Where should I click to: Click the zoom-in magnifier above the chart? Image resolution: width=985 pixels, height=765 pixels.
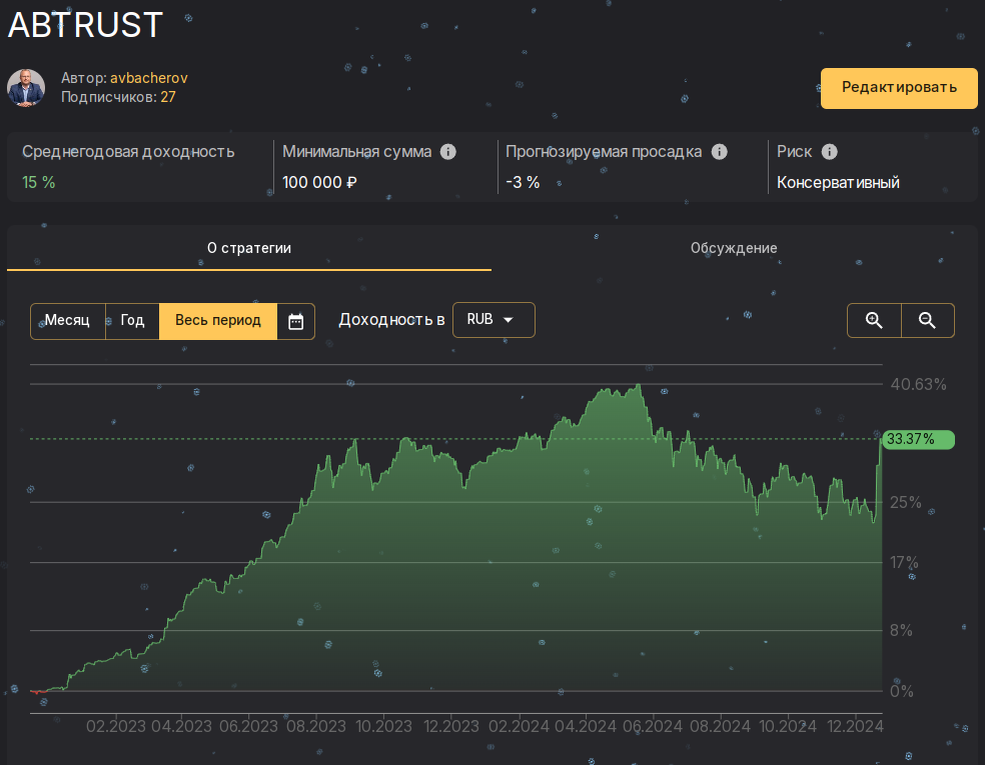click(x=874, y=320)
